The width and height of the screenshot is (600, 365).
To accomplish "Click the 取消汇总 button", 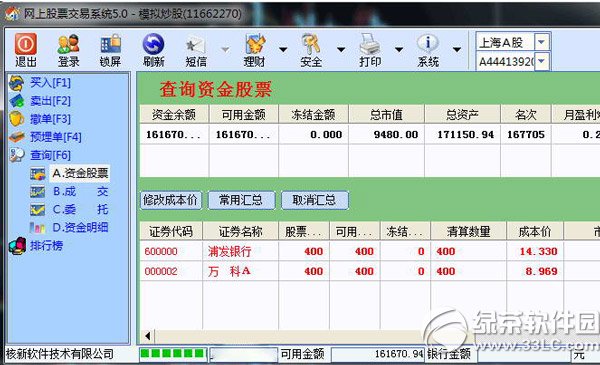I will click(315, 200).
